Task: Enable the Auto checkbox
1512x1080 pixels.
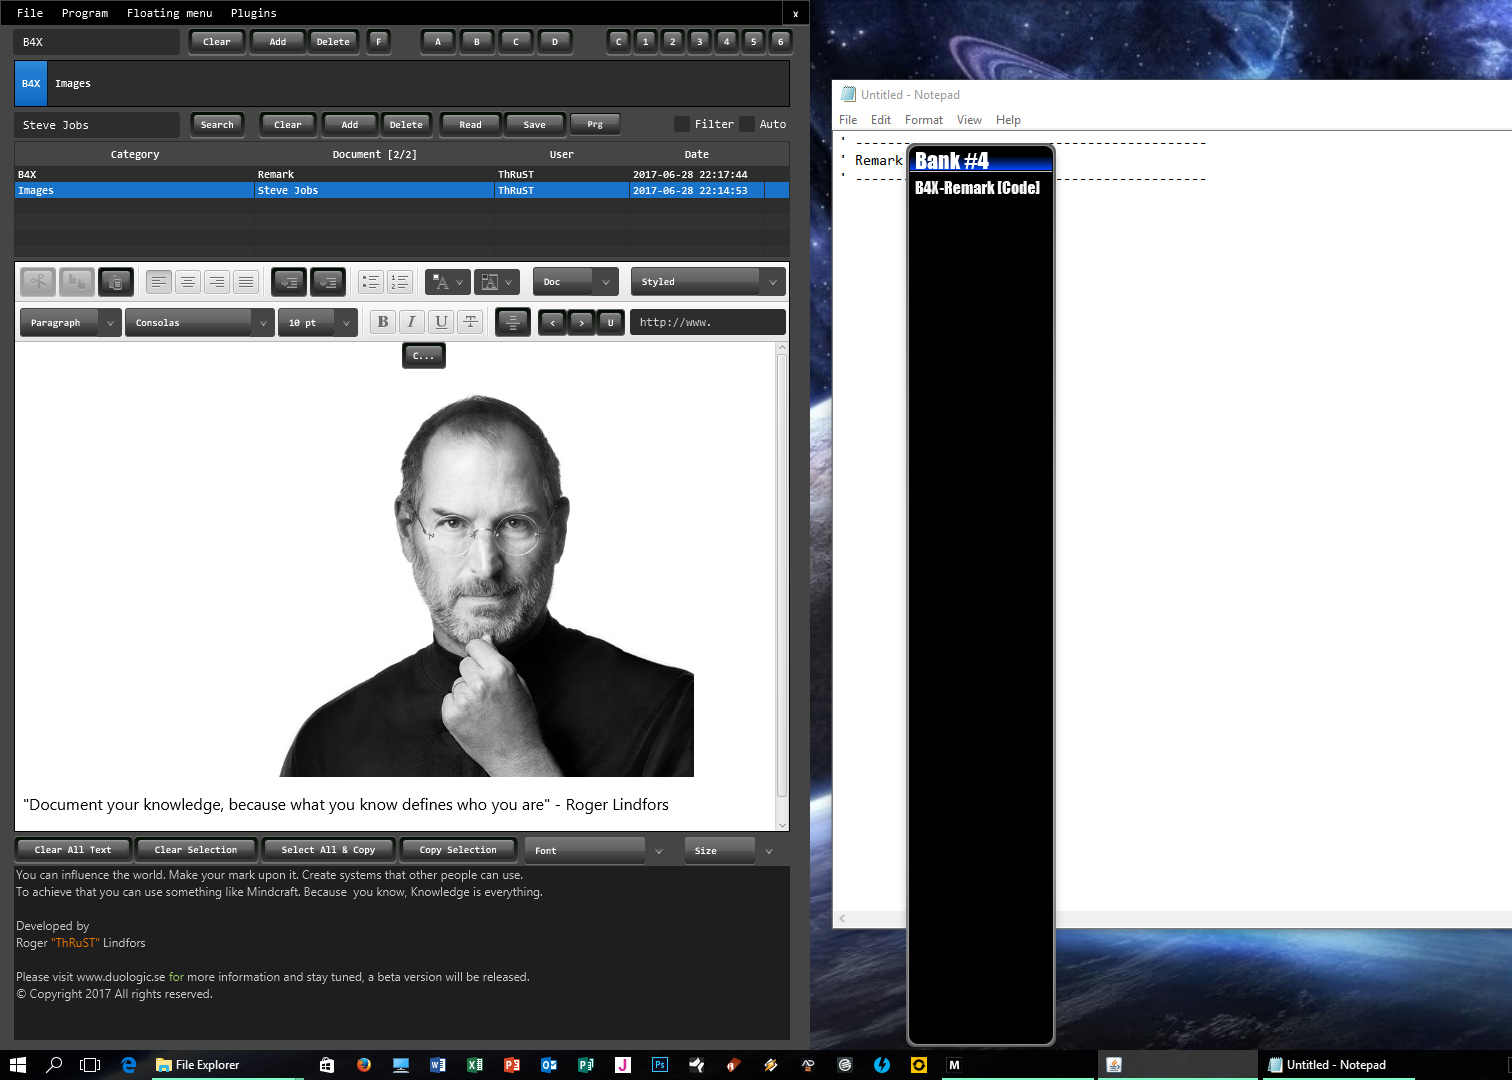Action: (747, 124)
